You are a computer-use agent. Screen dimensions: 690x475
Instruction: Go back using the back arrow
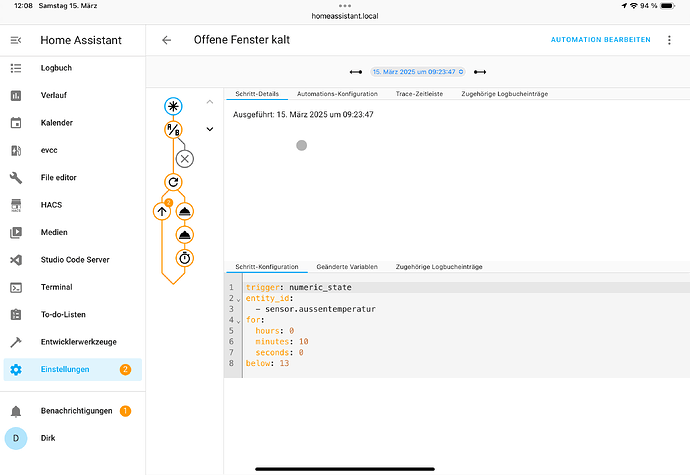(167, 40)
